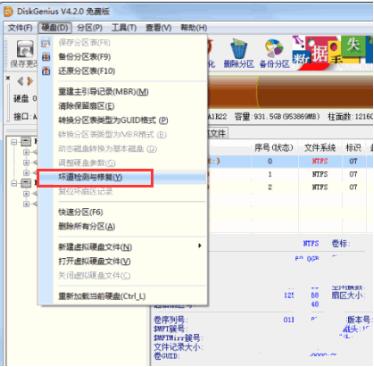Viewport: 374px width, 367px height.
Task: Open the 文件(F) menu
Action: click(20, 27)
